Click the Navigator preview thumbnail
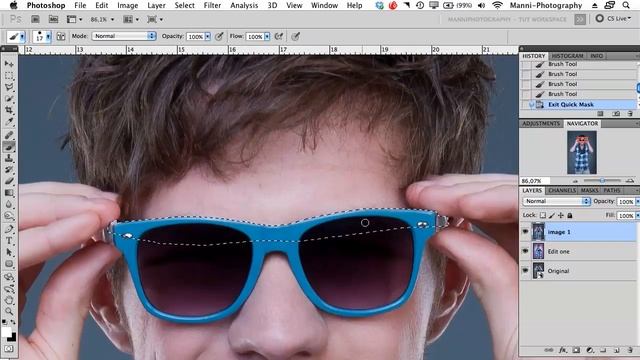640x360 pixels. pos(582,152)
